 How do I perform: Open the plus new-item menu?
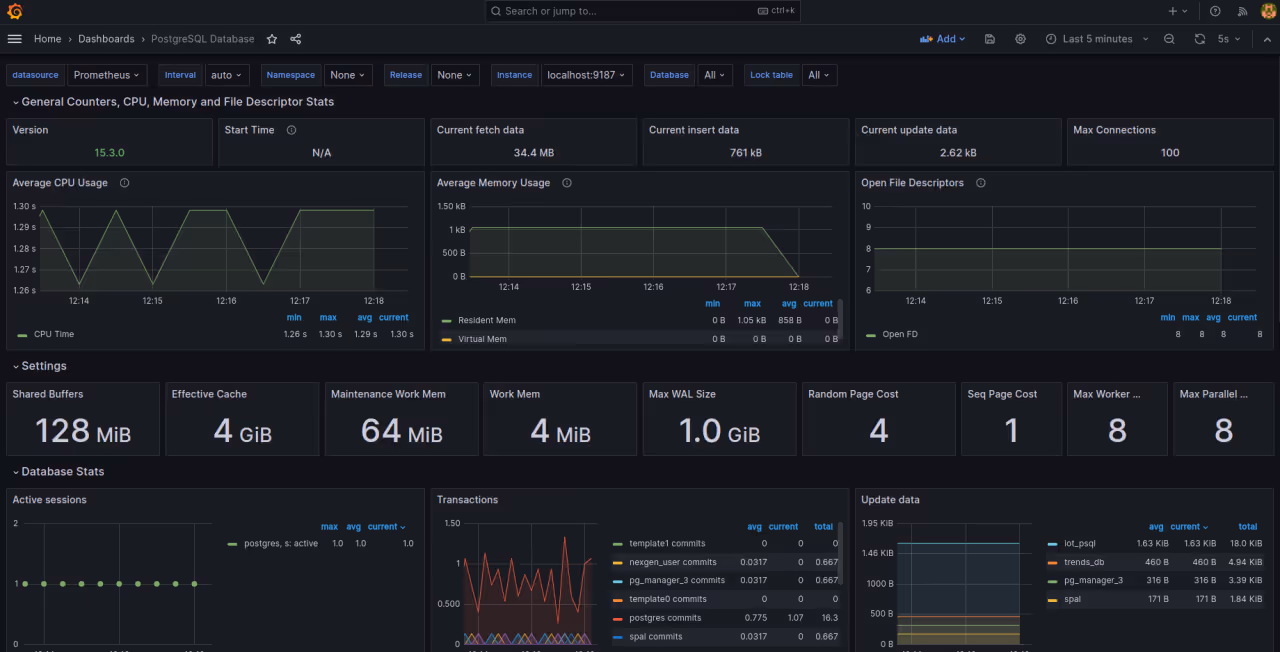1178,11
